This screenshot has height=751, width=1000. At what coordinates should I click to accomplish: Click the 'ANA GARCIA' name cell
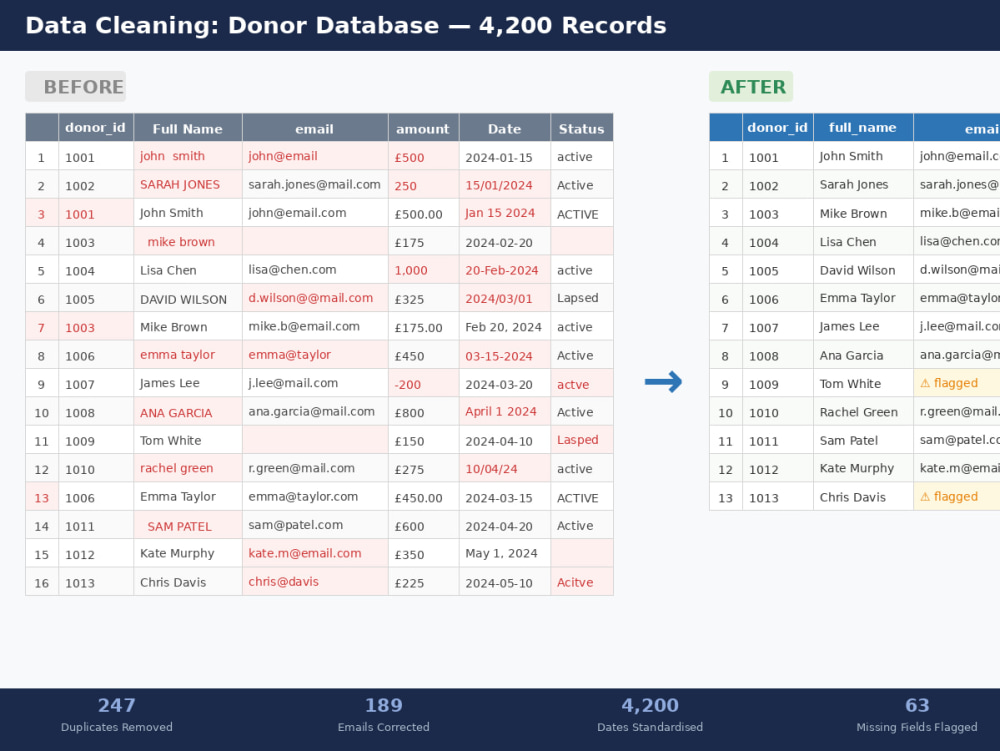tap(188, 412)
